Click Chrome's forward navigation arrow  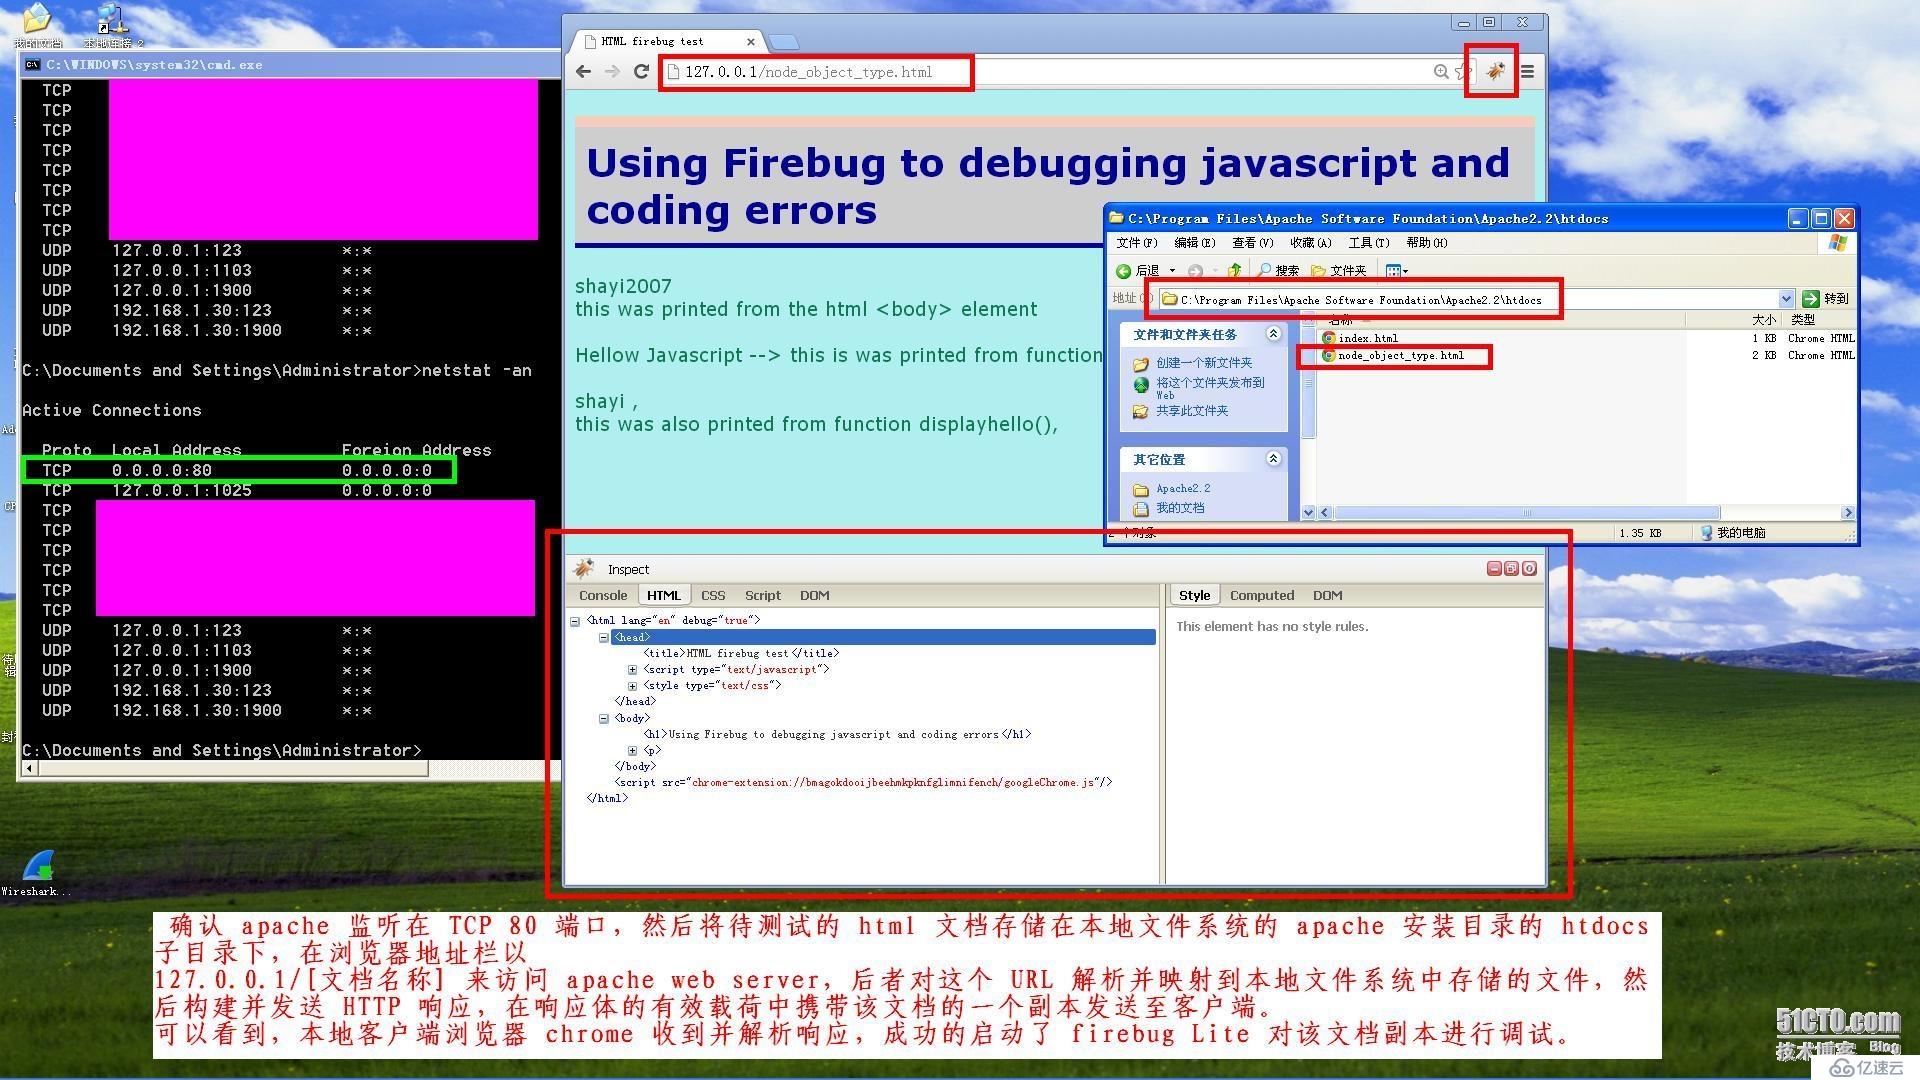click(613, 71)
